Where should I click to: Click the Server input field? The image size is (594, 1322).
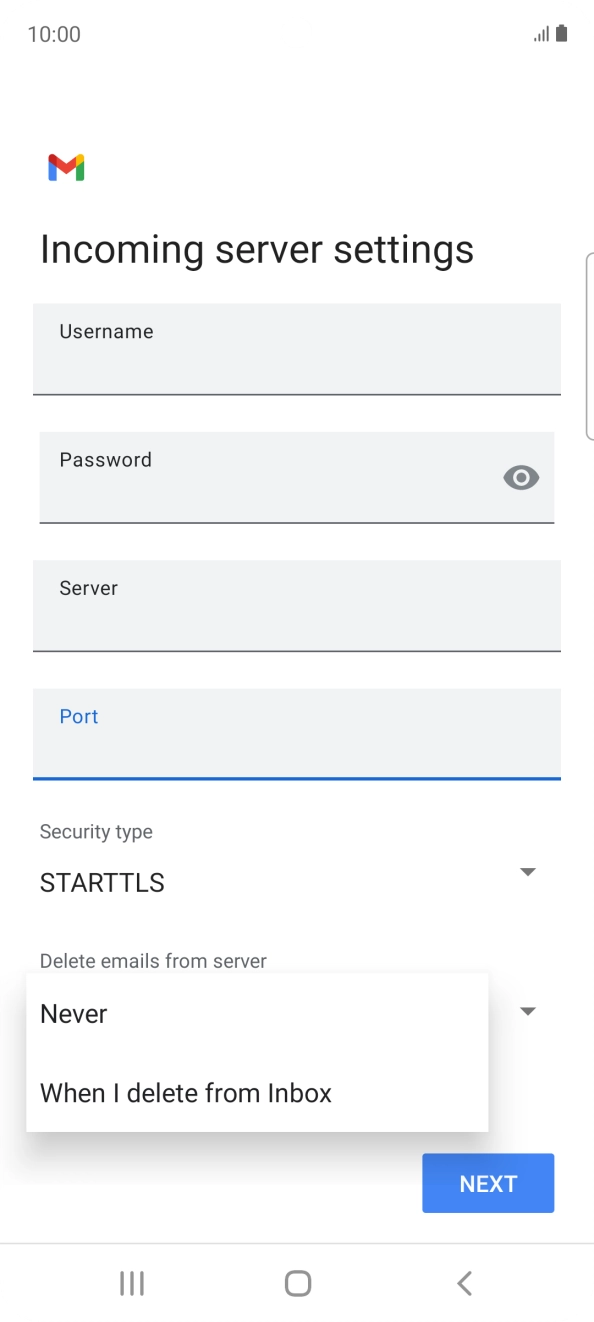click(x=297, y=606)
